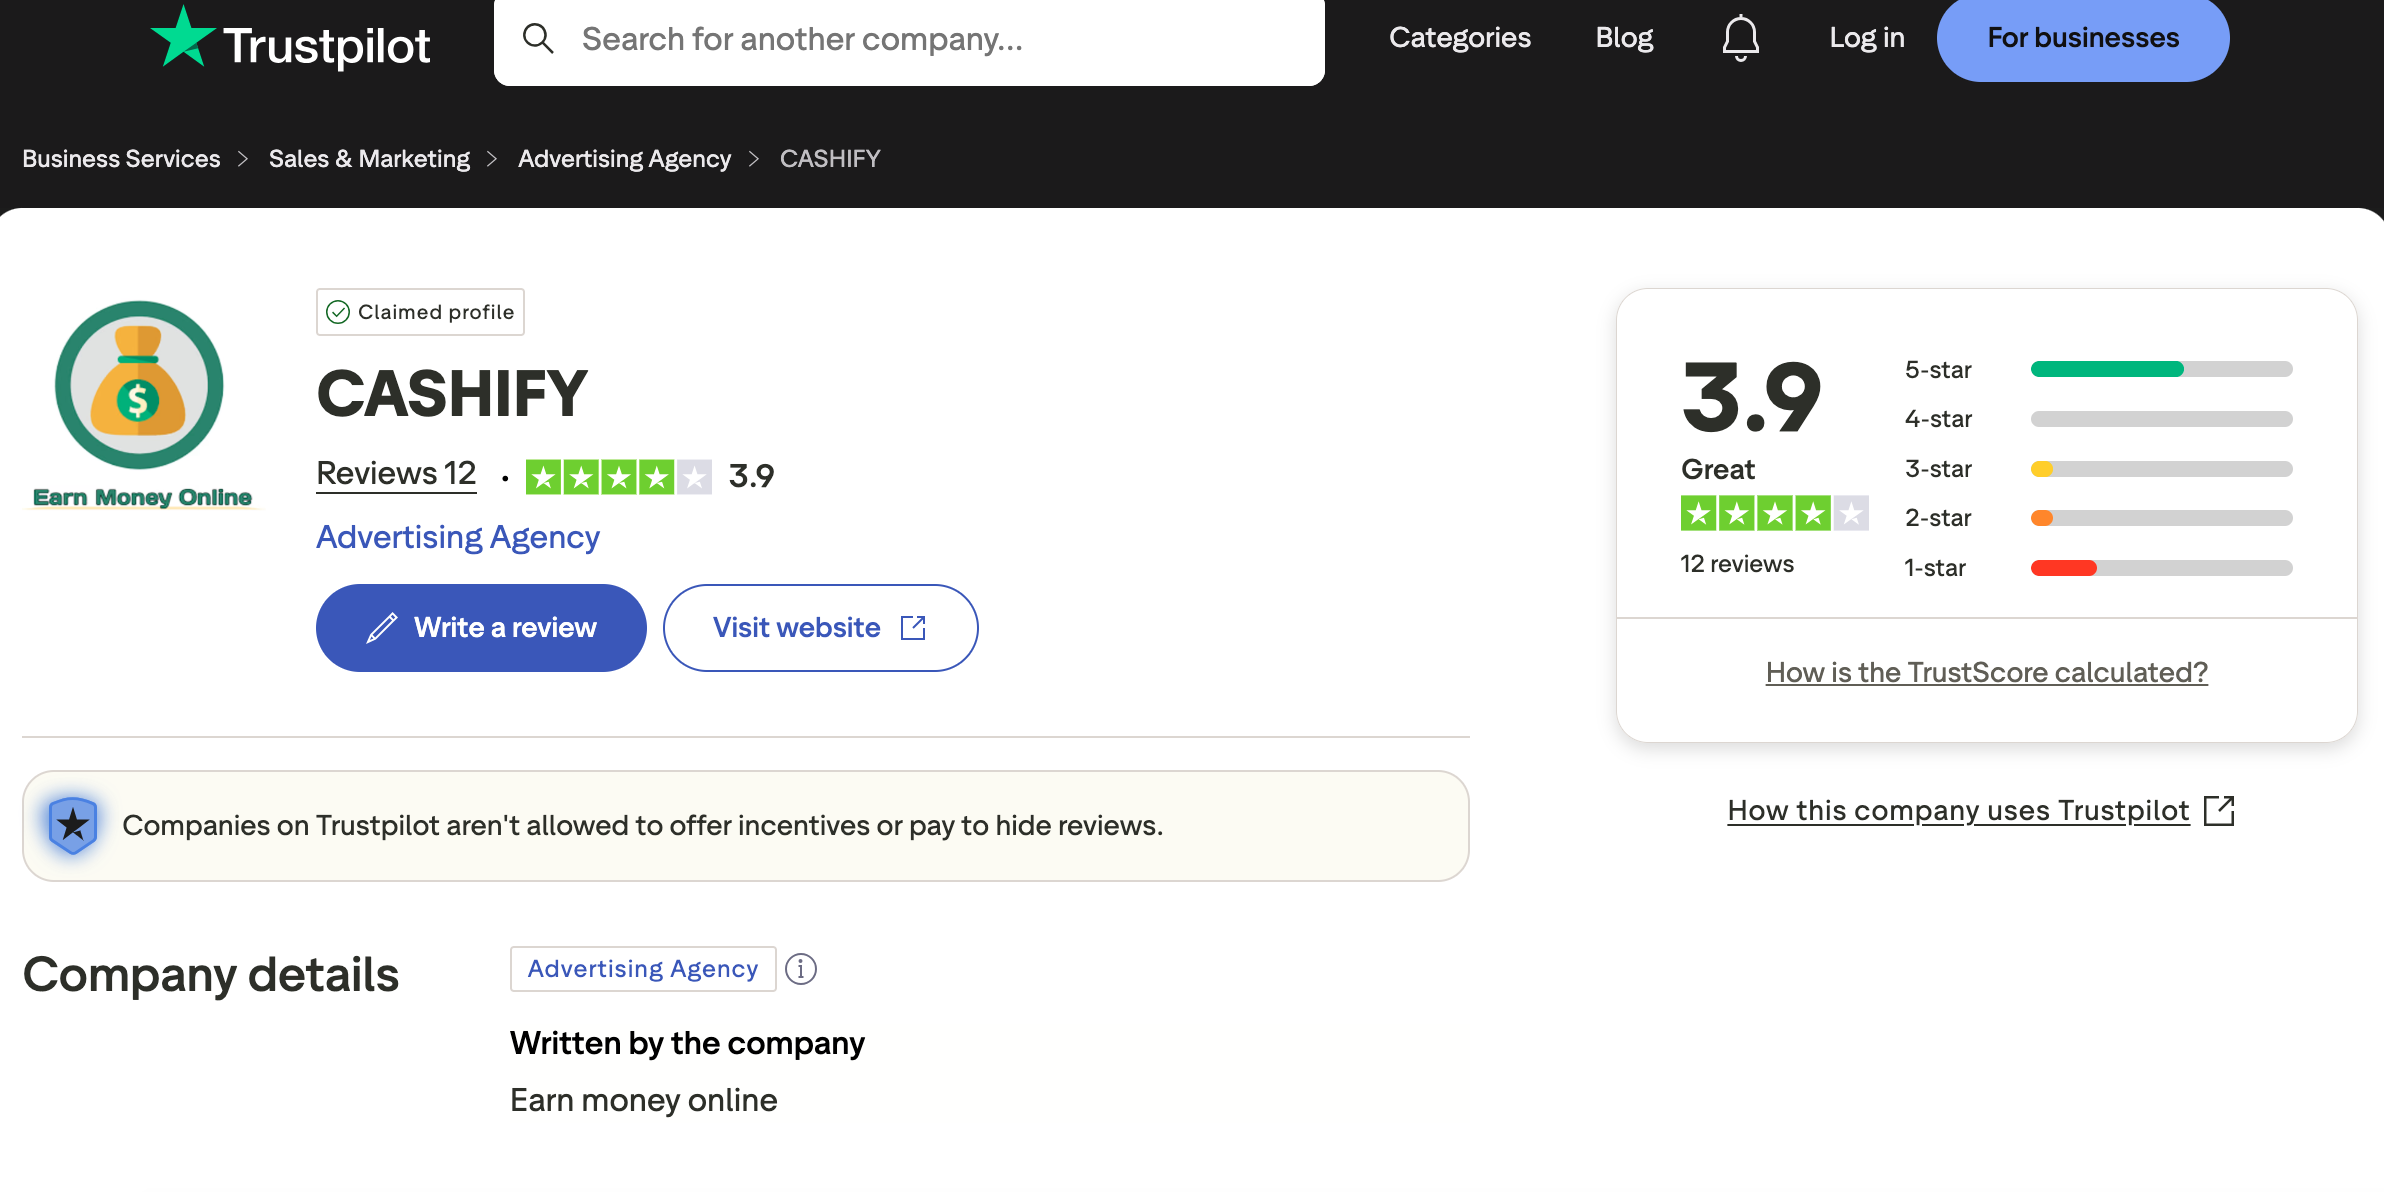
Task: Click Log in
Action: pos(1866,38)
